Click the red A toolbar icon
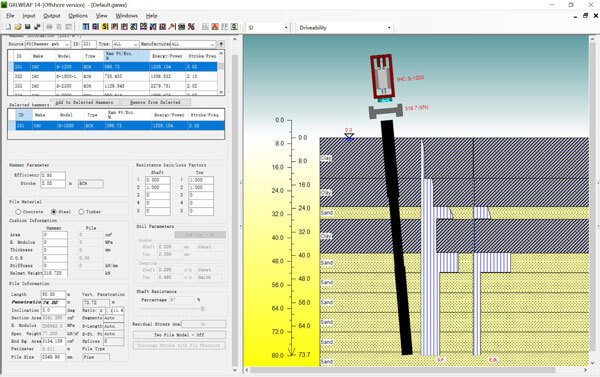 pyautogui.click(x=215, y=27)
